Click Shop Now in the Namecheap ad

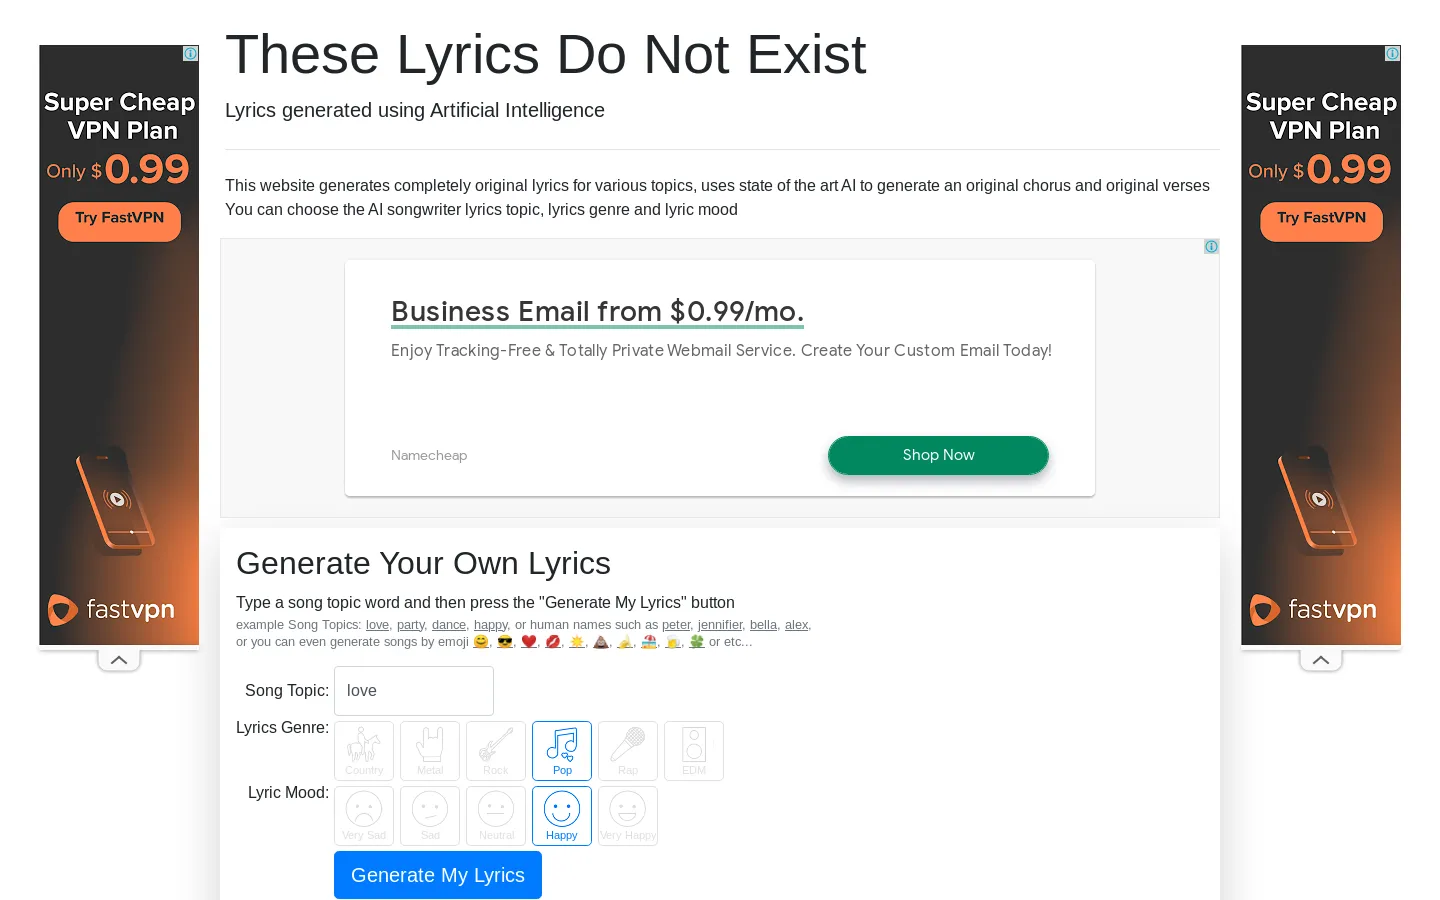tap(938, 455)
